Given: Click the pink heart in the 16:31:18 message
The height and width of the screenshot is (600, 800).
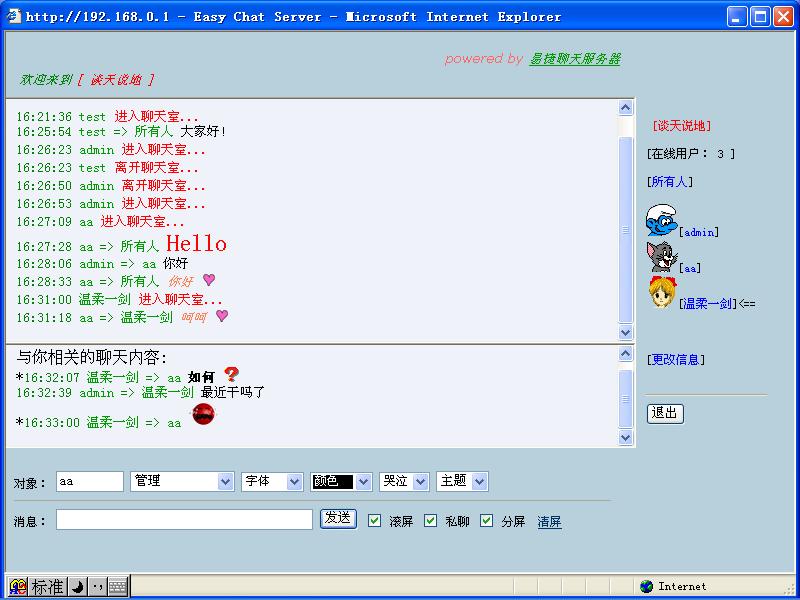Looking at the screenshot, I should click(x=222, y=316).
